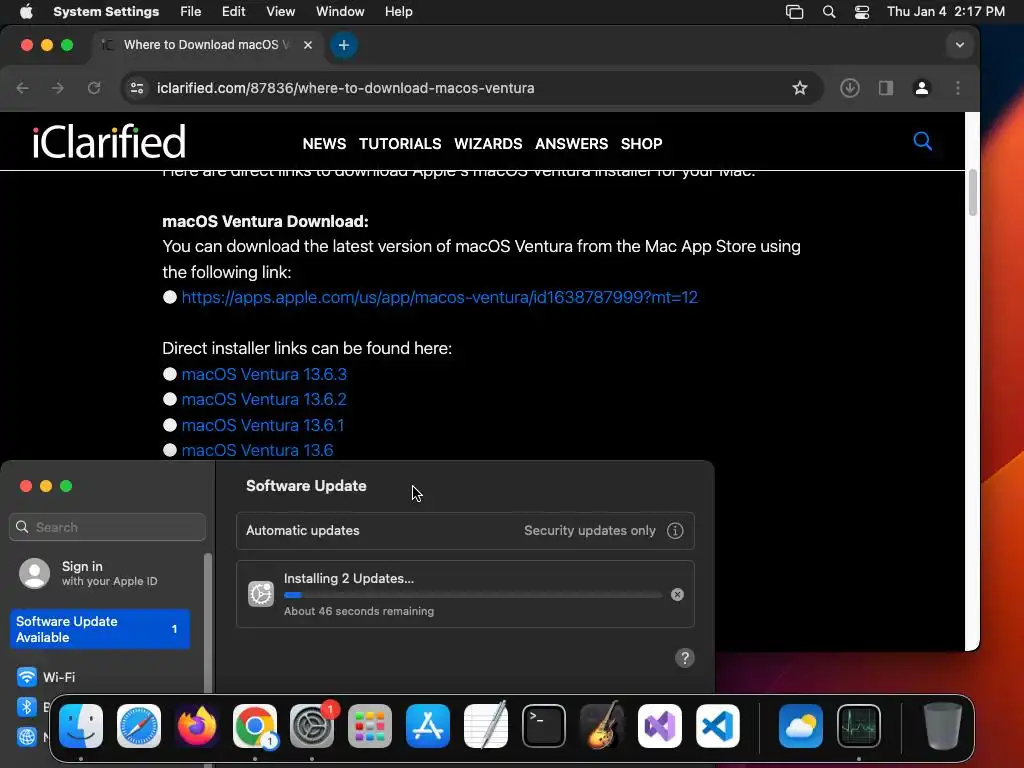Go to the WIZARDS section
The height and width of the screenshot is (768, 1024).
click(488, 144)
